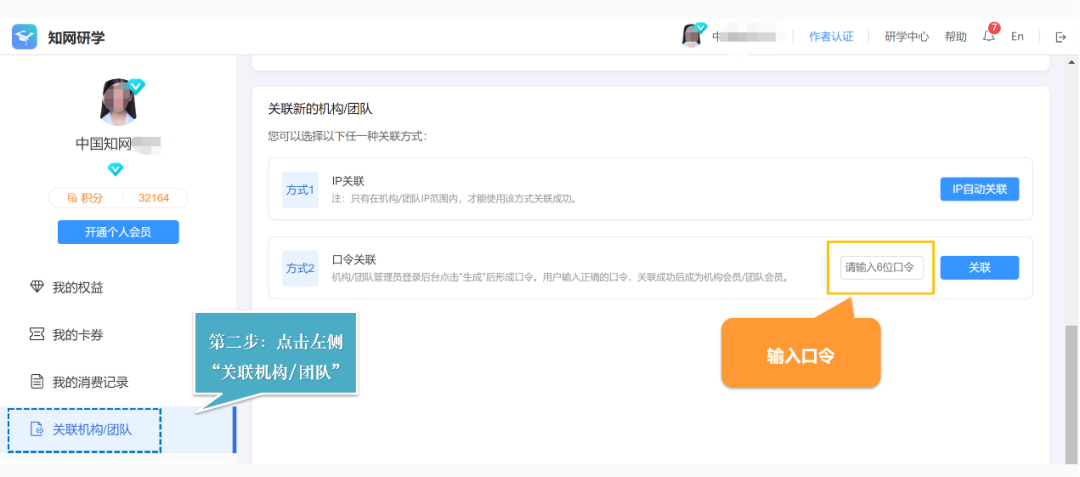The height and width of the screenshot is (477, 1080).
Task: Click the 知网研学 logo icon
Action: 24,37
